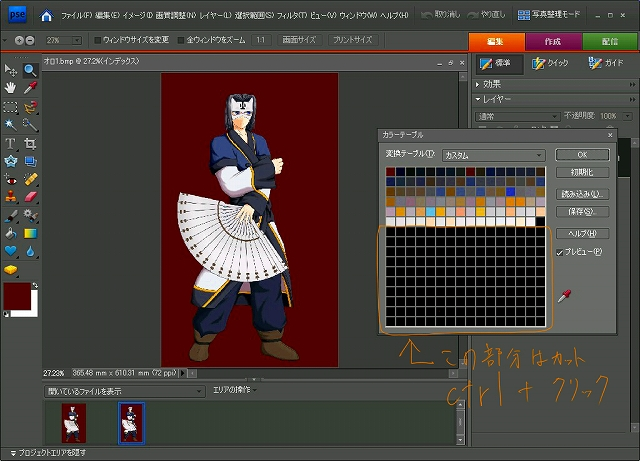Toggle the プレビュー checkbox in Color Table

point(562,252)
